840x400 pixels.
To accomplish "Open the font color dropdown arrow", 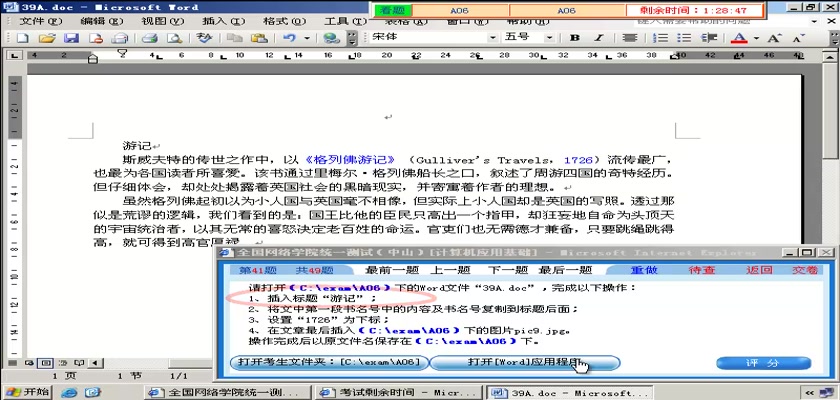I will pyautogui.click(x=756, y=38).
